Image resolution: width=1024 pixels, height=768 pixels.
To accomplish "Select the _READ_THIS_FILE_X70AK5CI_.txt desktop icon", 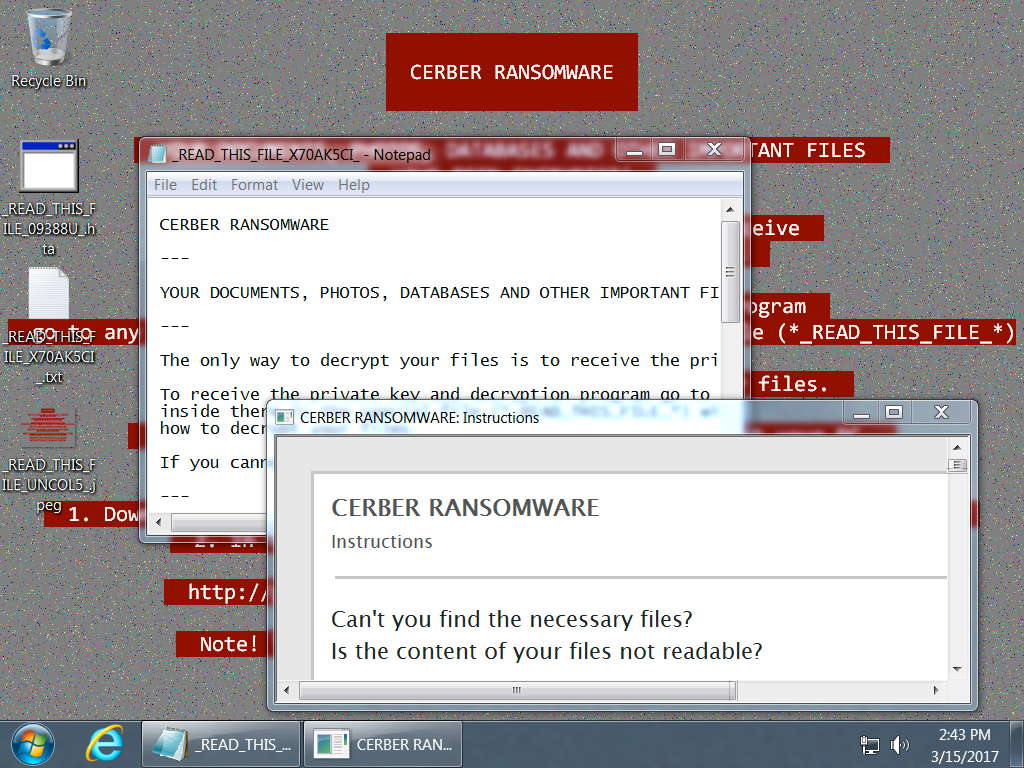I will pos(49,327).
